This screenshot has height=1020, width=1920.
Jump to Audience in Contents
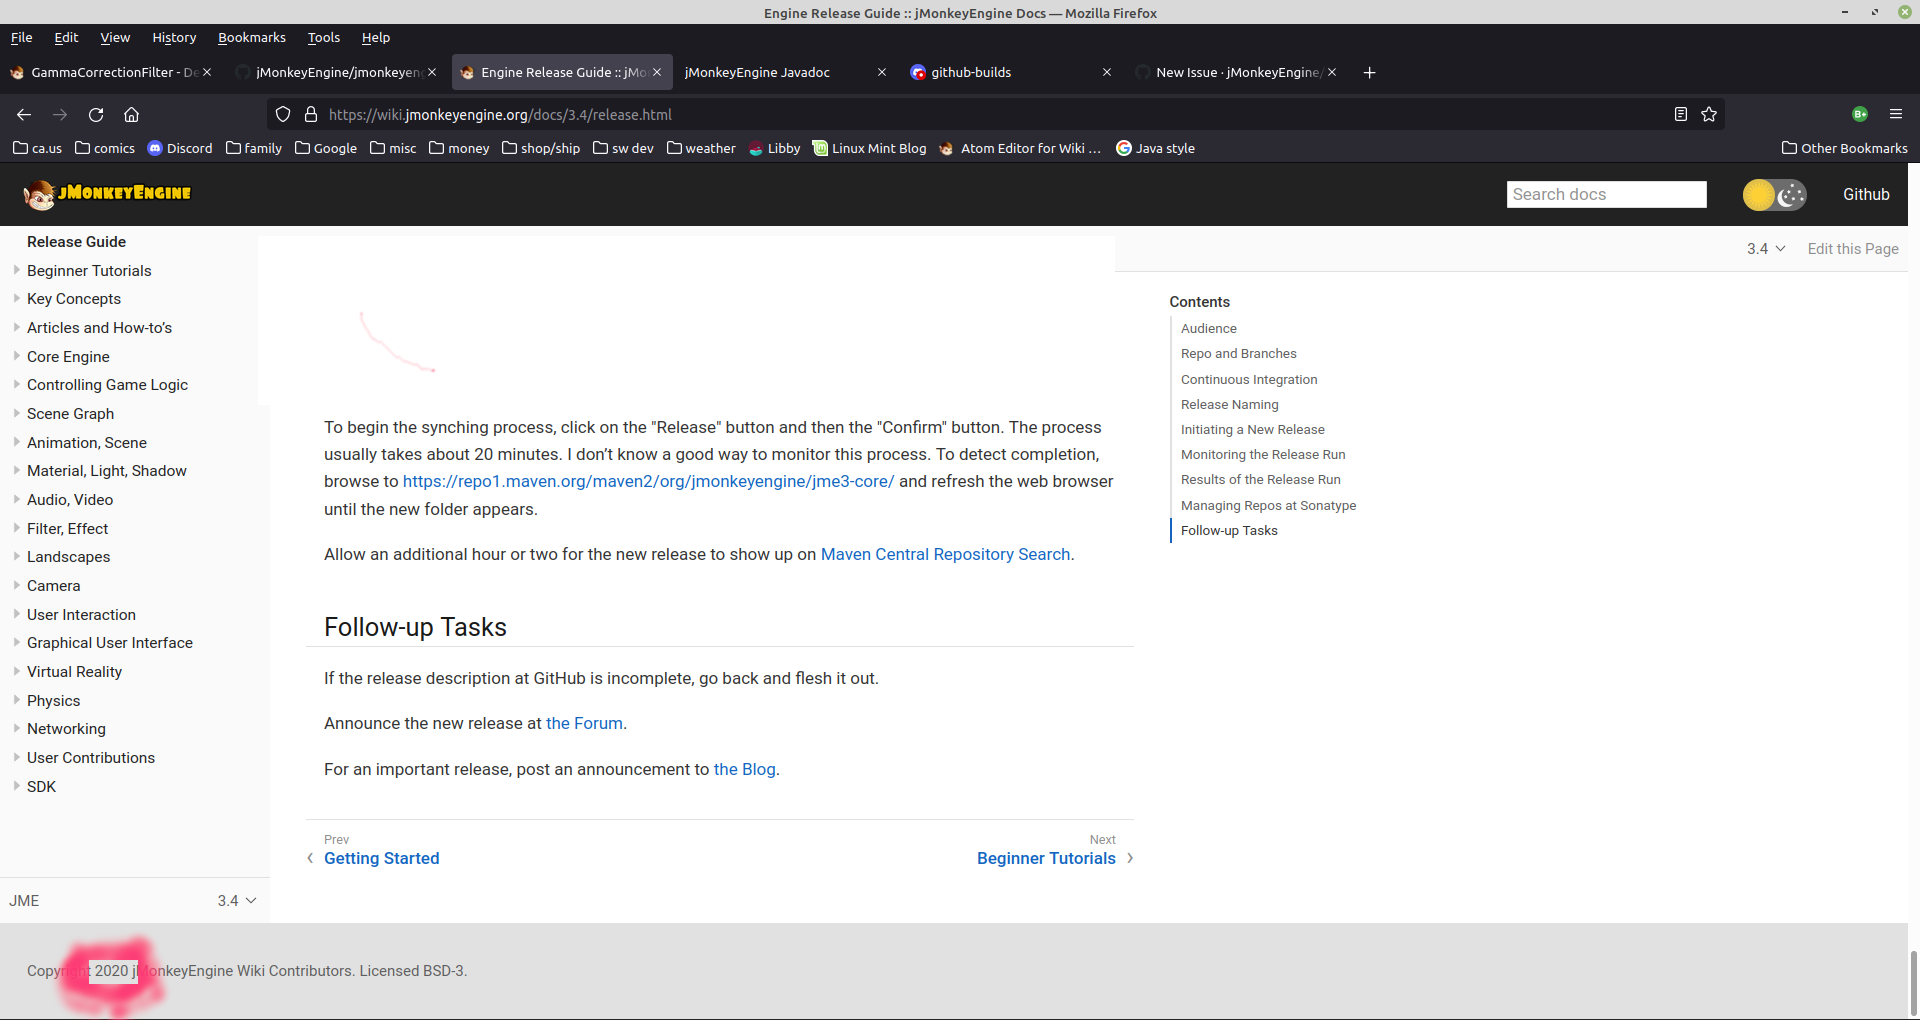tap(1208, 328)
